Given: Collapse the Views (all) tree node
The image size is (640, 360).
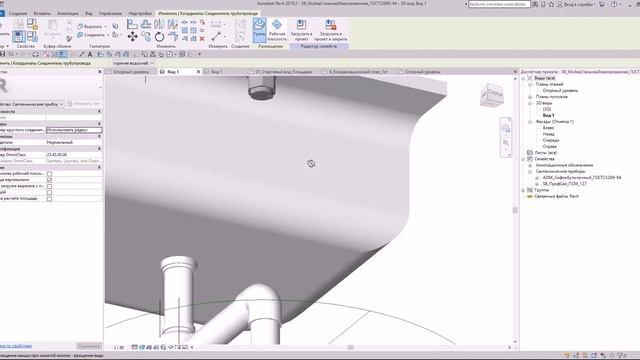Looking at the screenshot, I should pyautogui.click(x=524, y=78).
